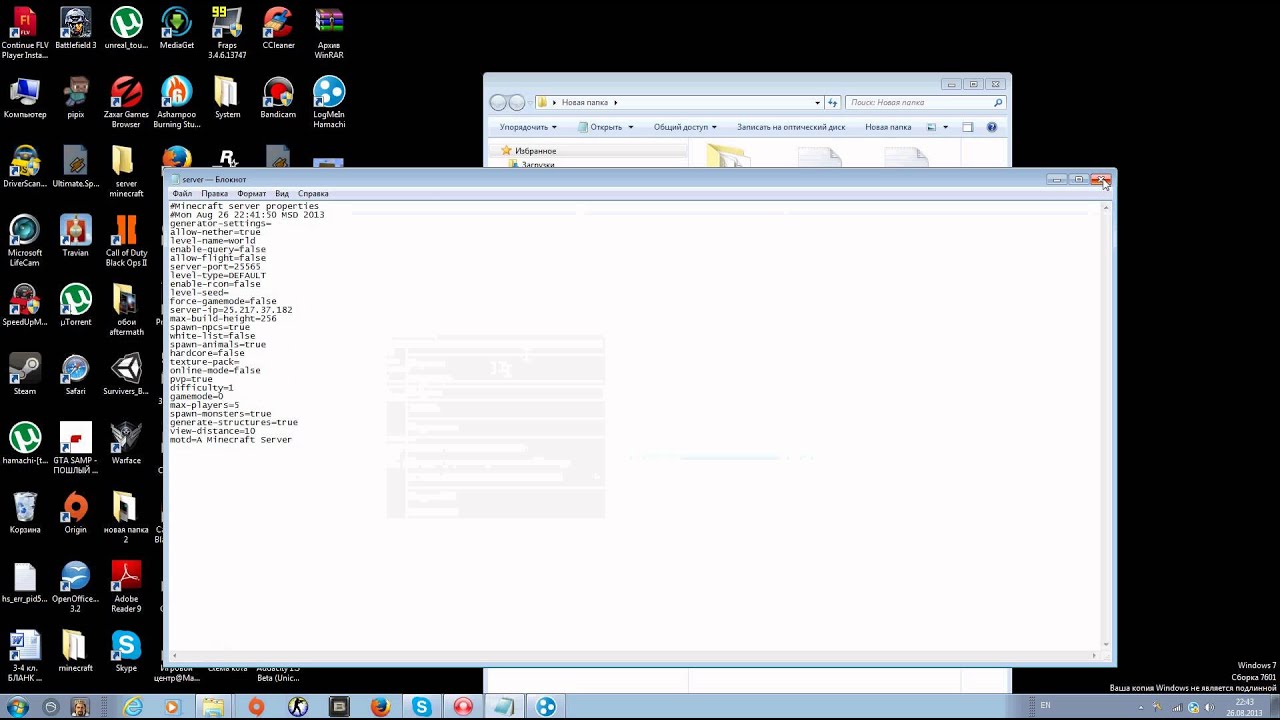Open the server minecraft folder icon
The height and width of the screenshot is (720, 1280).
pyautogui.click(x=126, y=172)
